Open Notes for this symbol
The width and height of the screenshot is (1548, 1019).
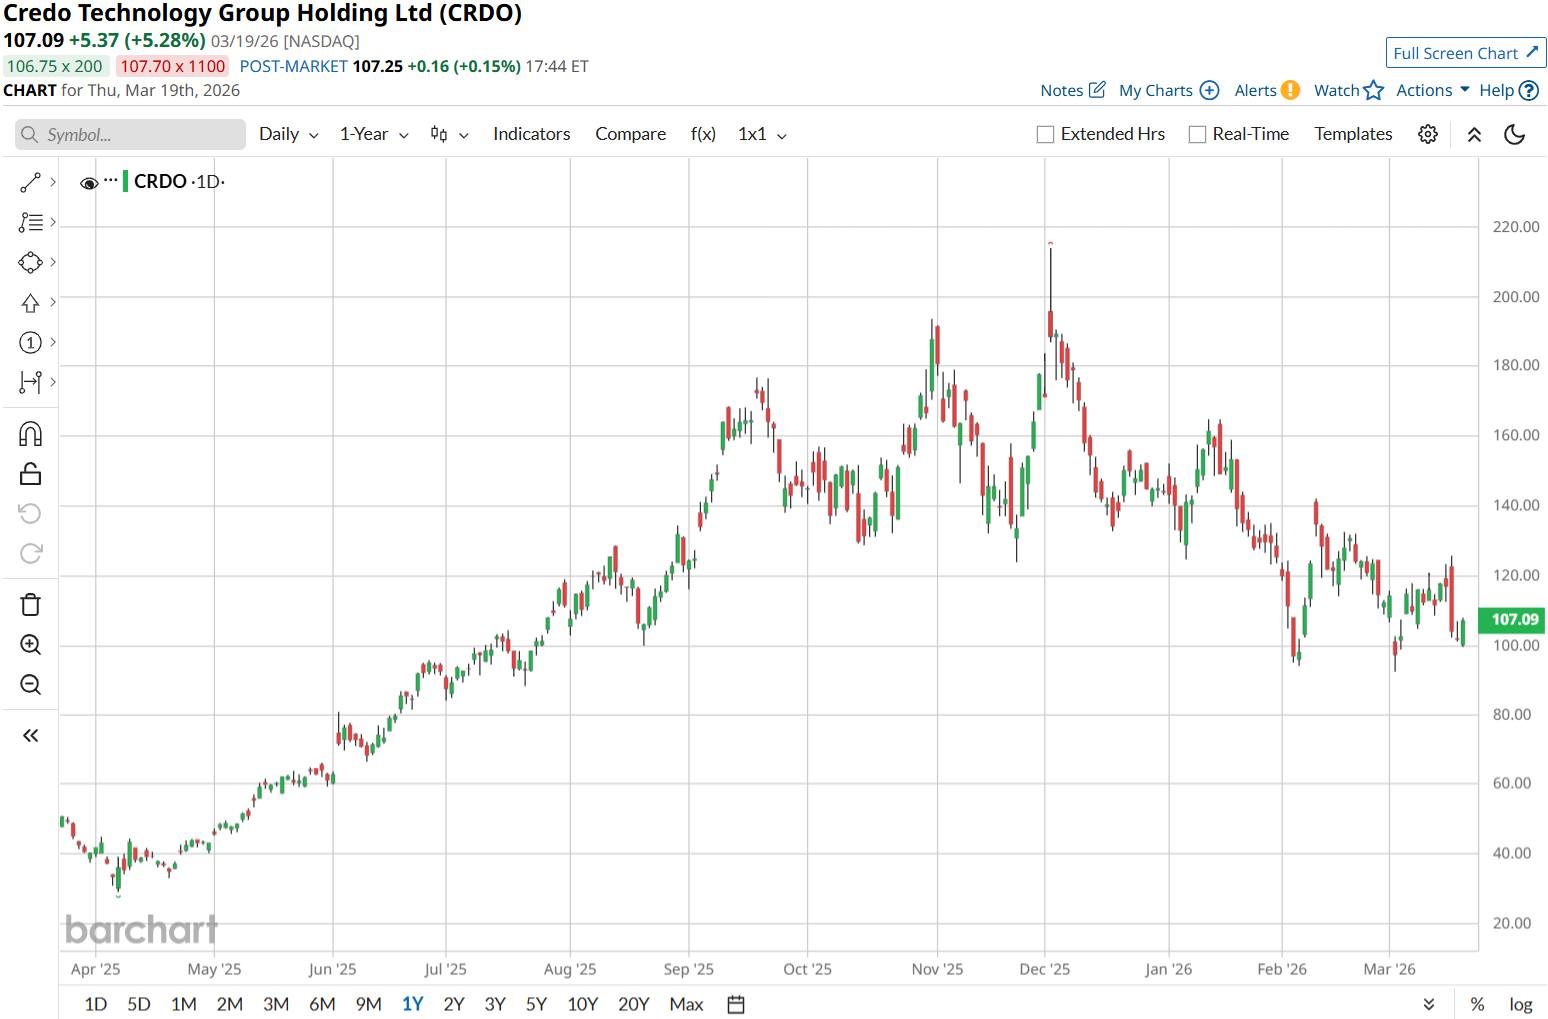tap(1073, 90)
